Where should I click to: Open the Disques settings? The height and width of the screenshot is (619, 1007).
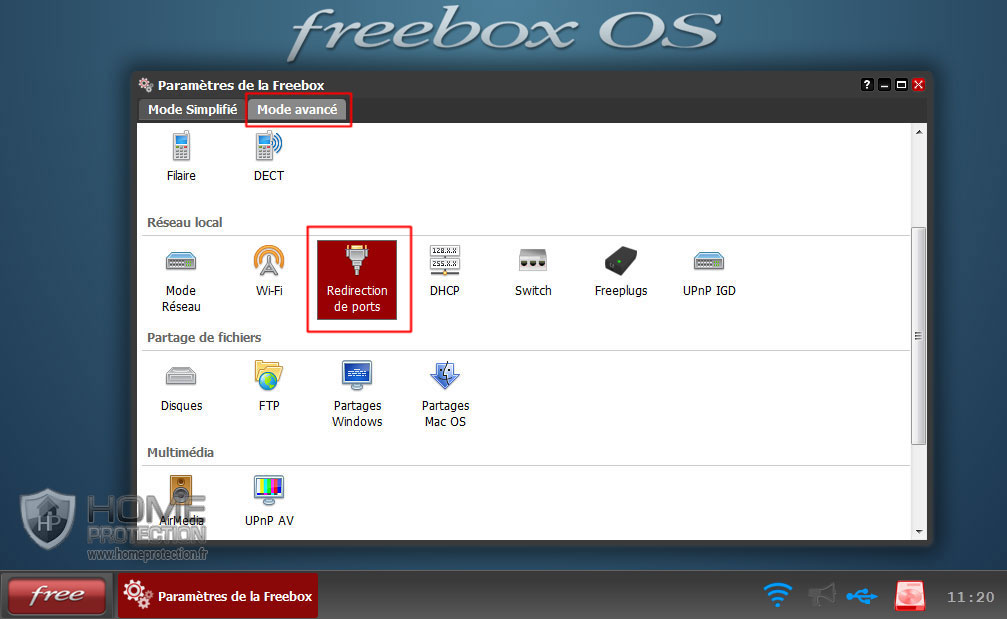[x=181, y=387]
